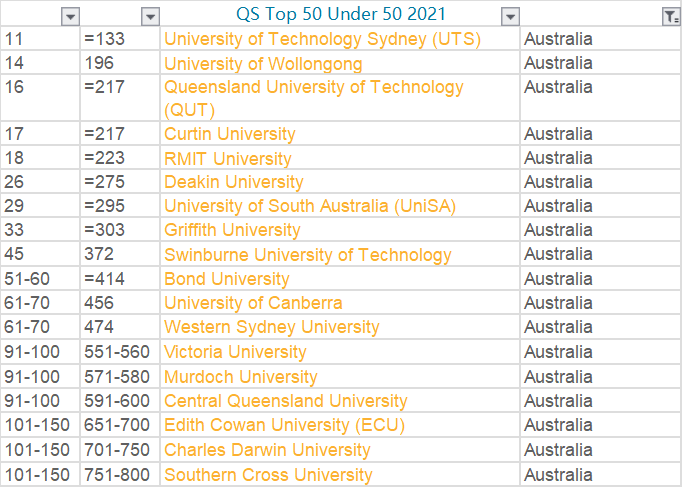This screenshot has height=487, width=682.
Task: Click the University of Canberra link
Action: click(253, 303)
